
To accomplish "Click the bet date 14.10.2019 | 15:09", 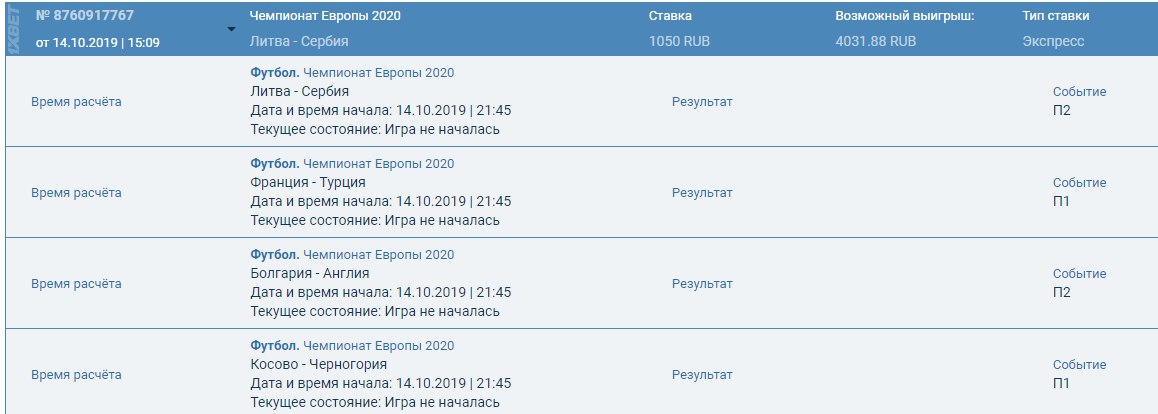I will pyautogui.click(x=97, y=42).
